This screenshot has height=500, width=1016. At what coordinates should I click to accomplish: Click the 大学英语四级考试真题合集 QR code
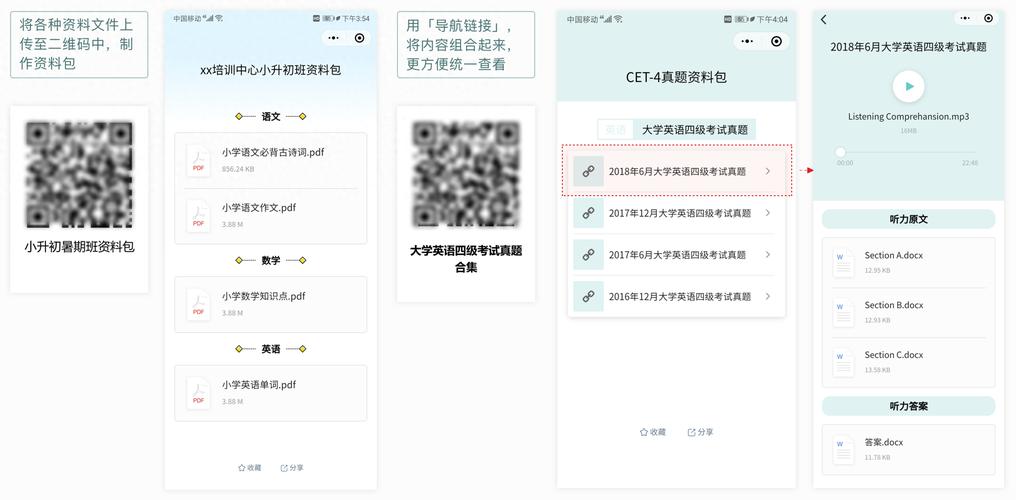pos(466,174)
